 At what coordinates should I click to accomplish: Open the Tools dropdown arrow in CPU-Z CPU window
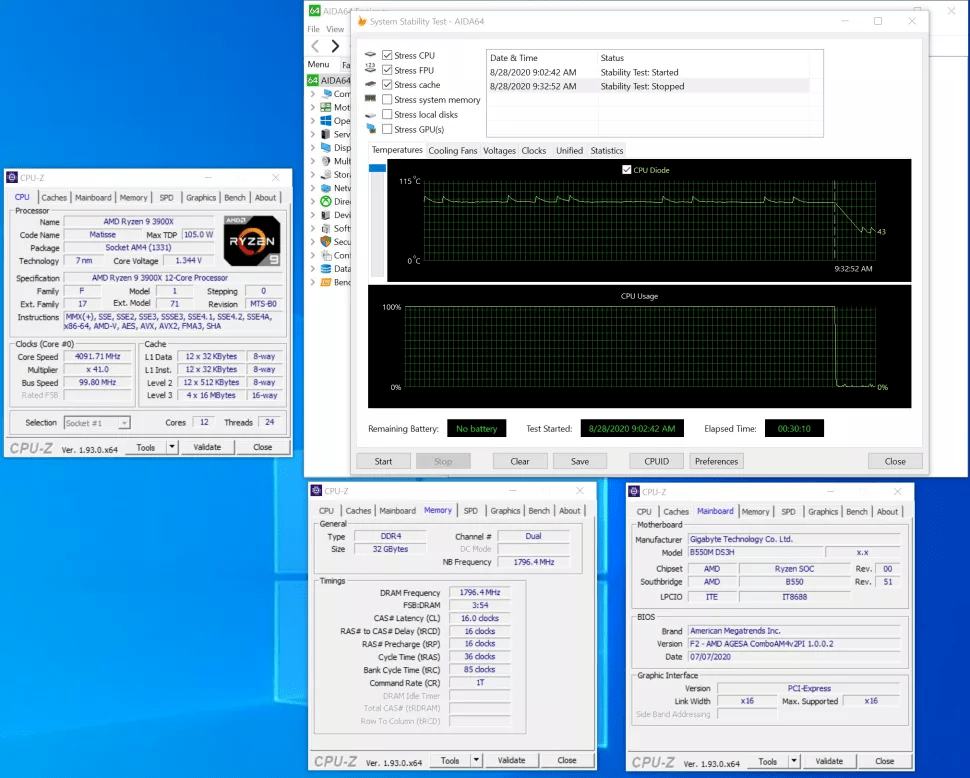(172, 447)
